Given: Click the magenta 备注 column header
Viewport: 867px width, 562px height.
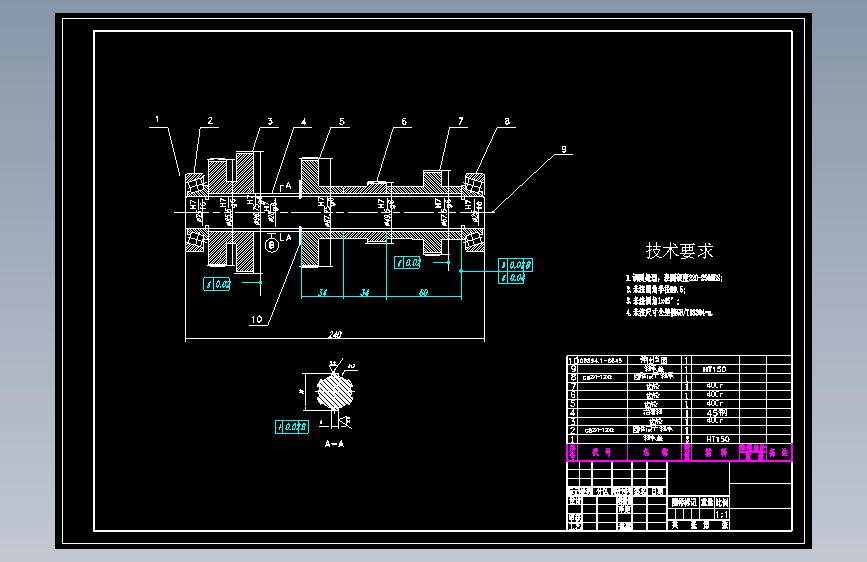Looking at the screenshot, I should point(779,452).
